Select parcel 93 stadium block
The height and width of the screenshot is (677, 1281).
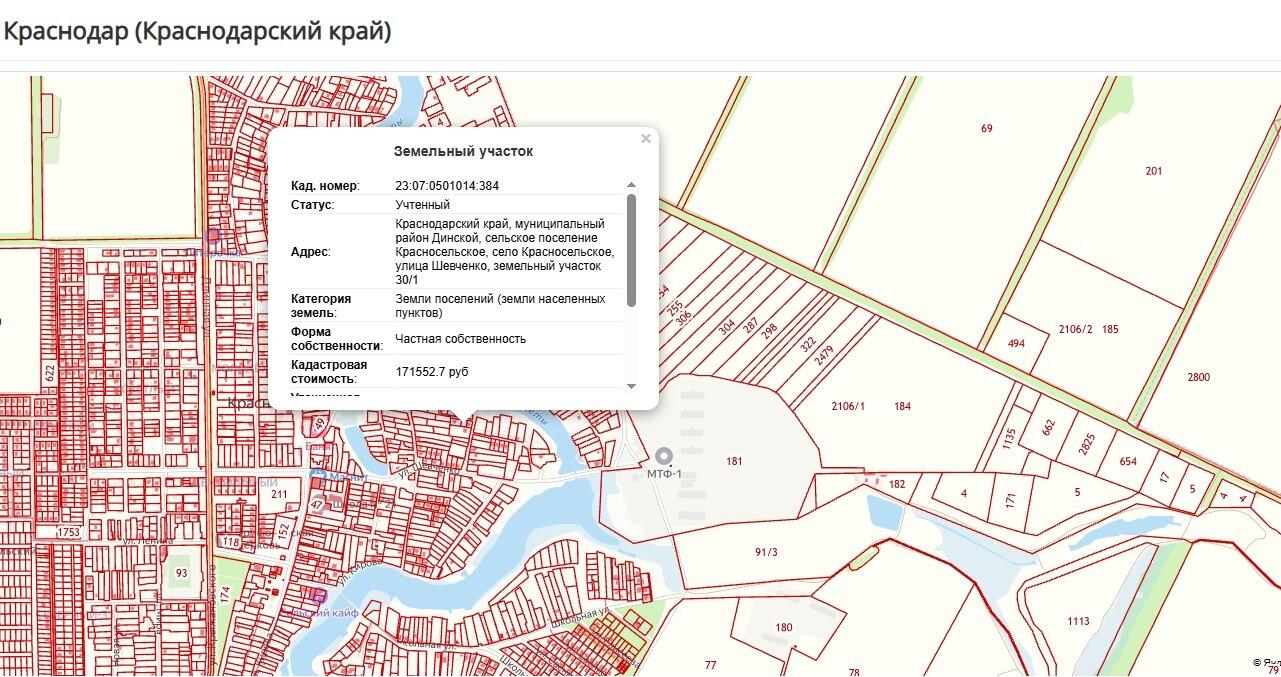coord(181,573)
